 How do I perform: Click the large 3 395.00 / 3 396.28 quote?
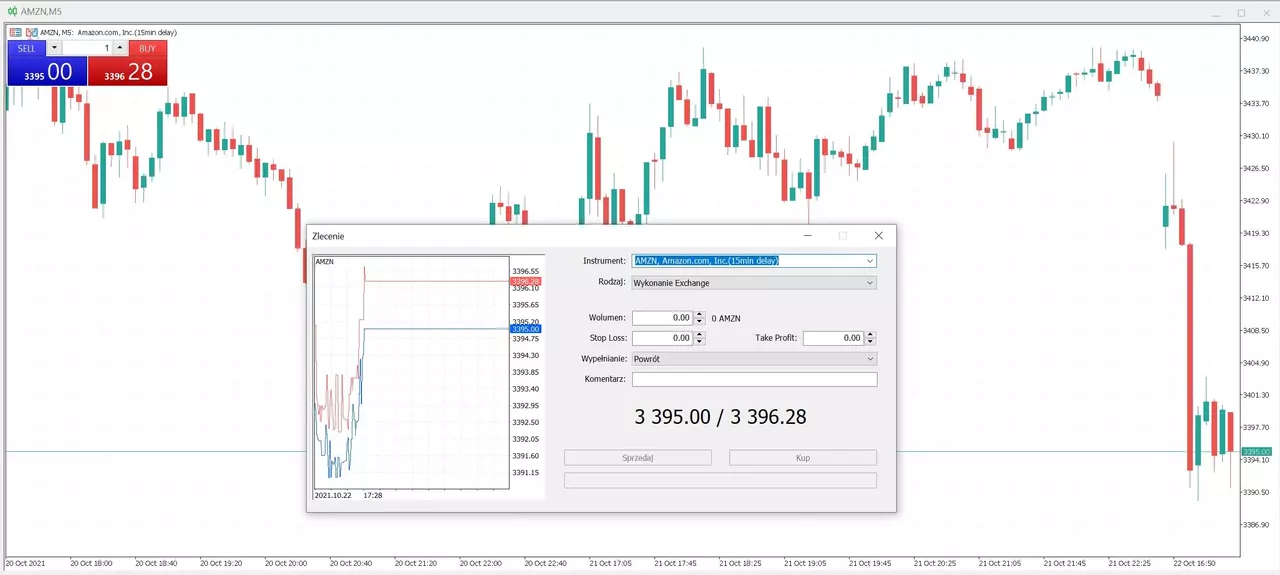point(720,417)
